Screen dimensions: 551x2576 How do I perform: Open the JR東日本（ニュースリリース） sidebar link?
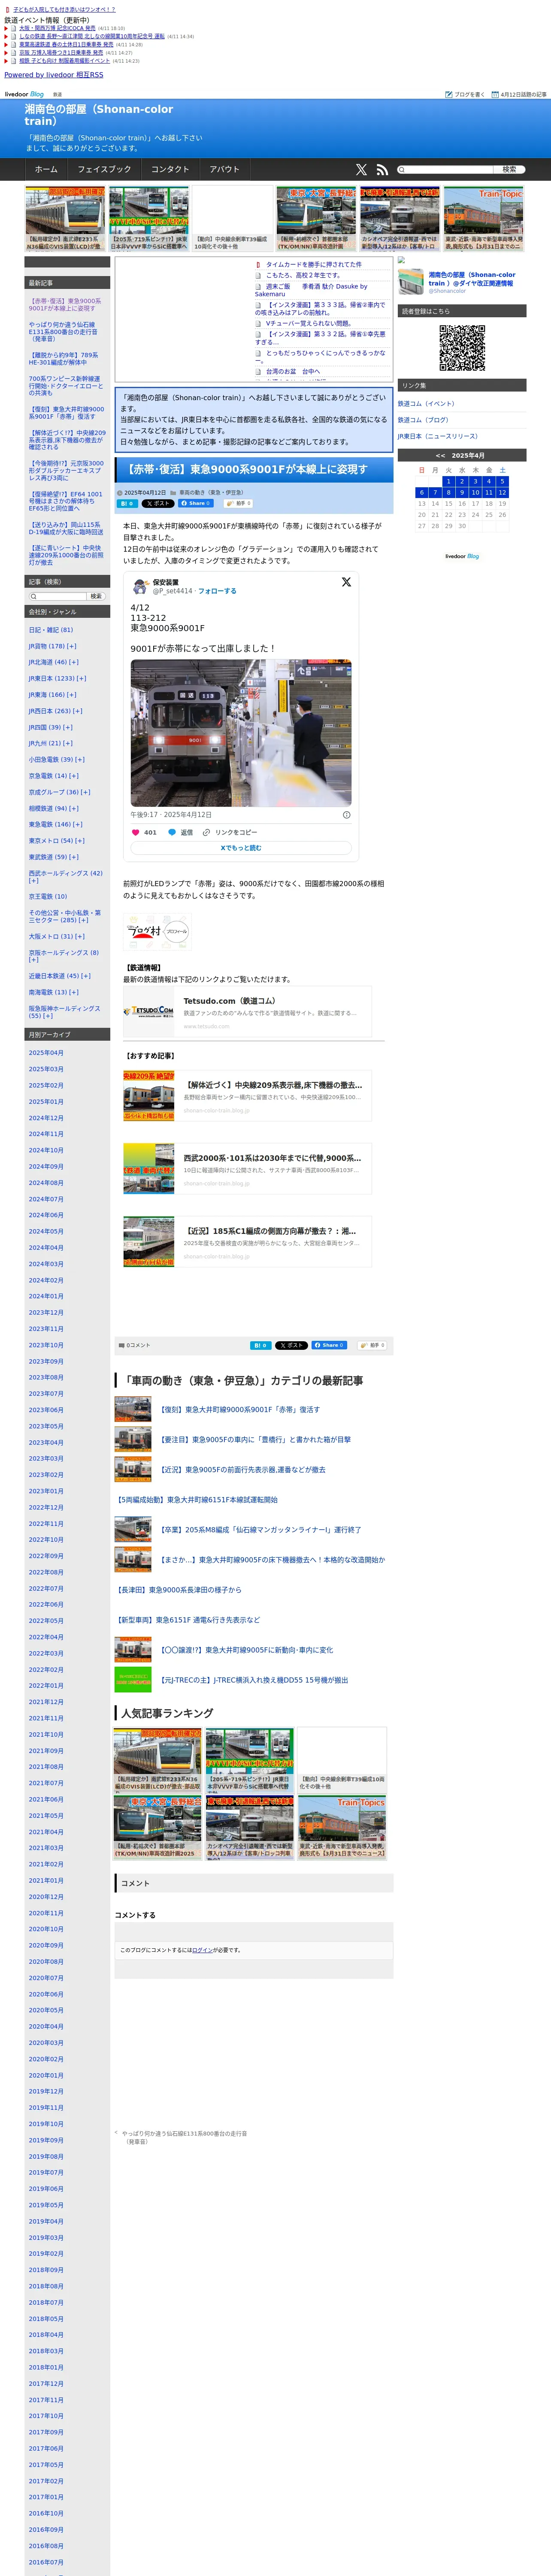click(438, 436)
